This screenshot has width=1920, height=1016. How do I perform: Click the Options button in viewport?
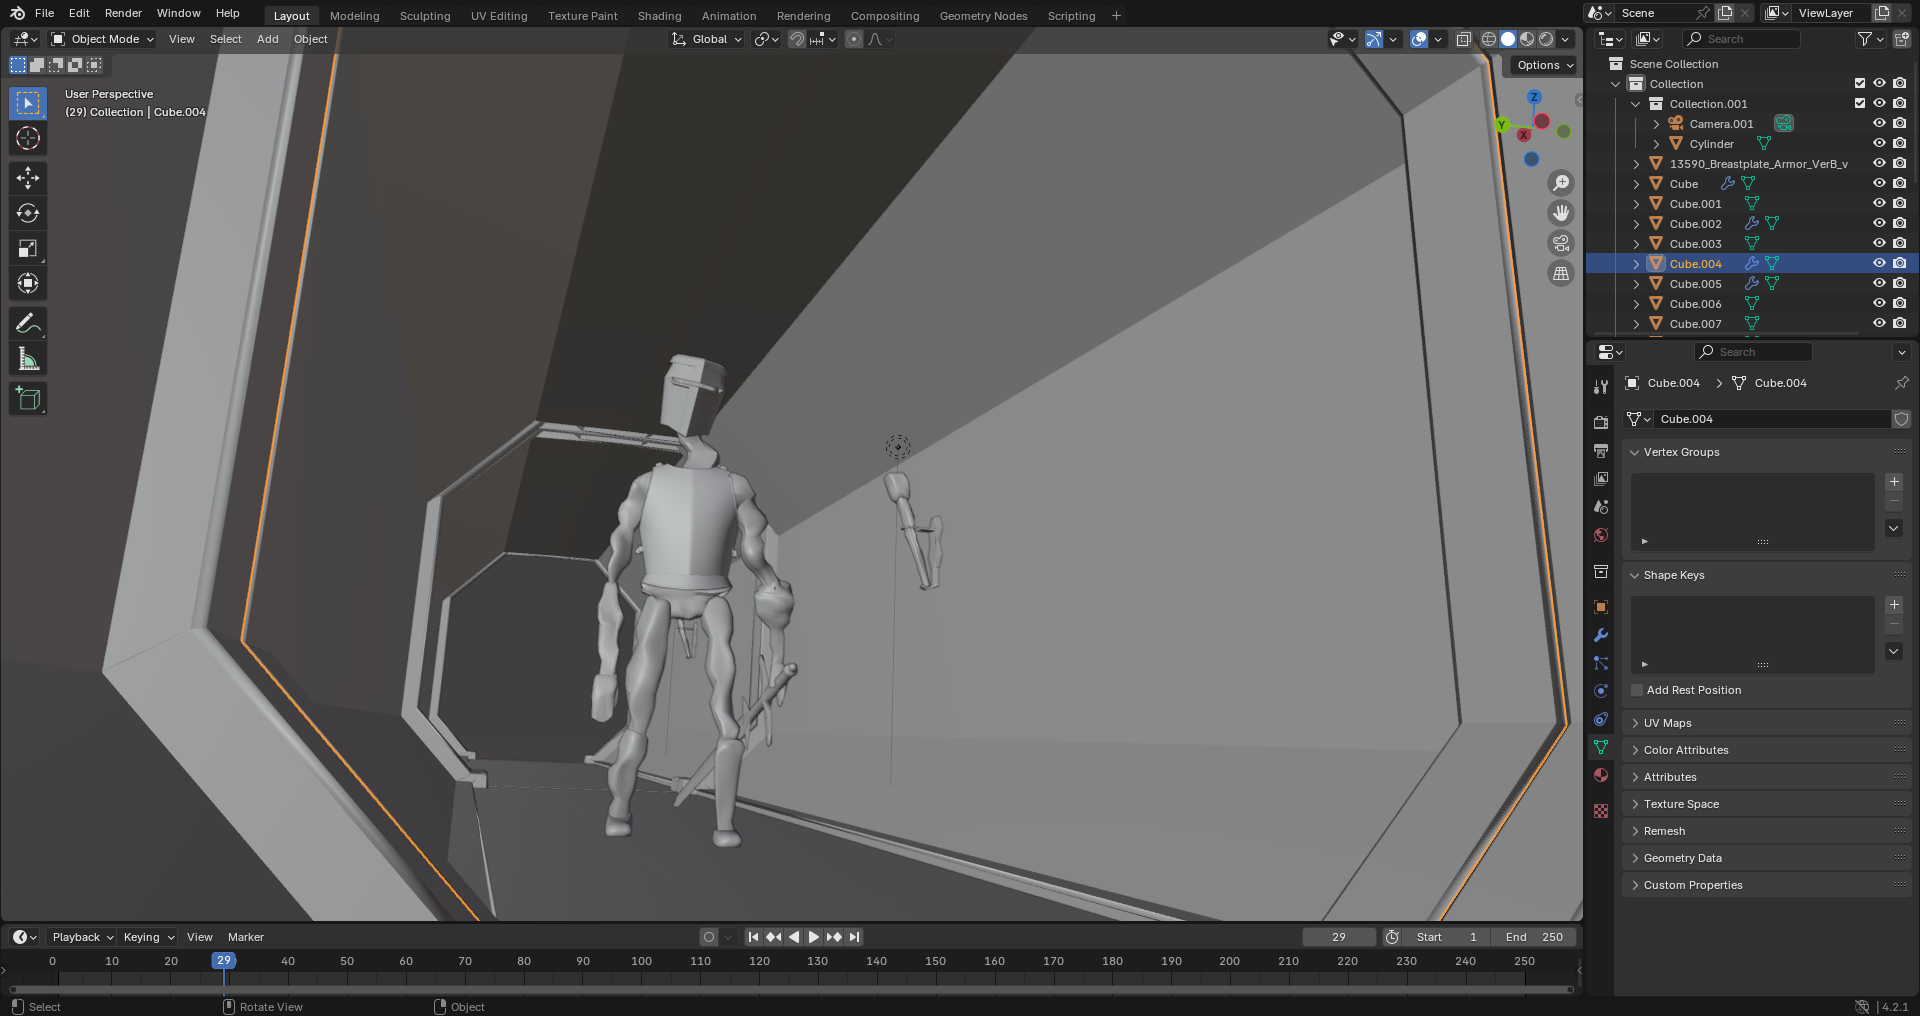coord(1544,65)
